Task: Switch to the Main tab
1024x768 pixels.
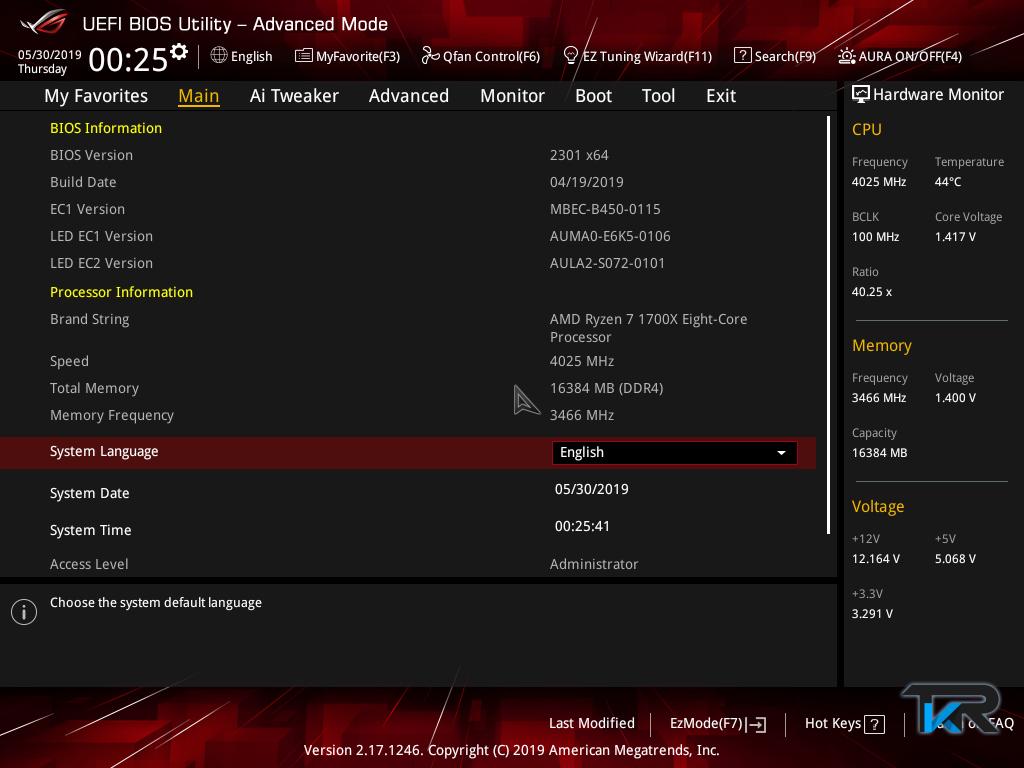Action: coord(199,96)
